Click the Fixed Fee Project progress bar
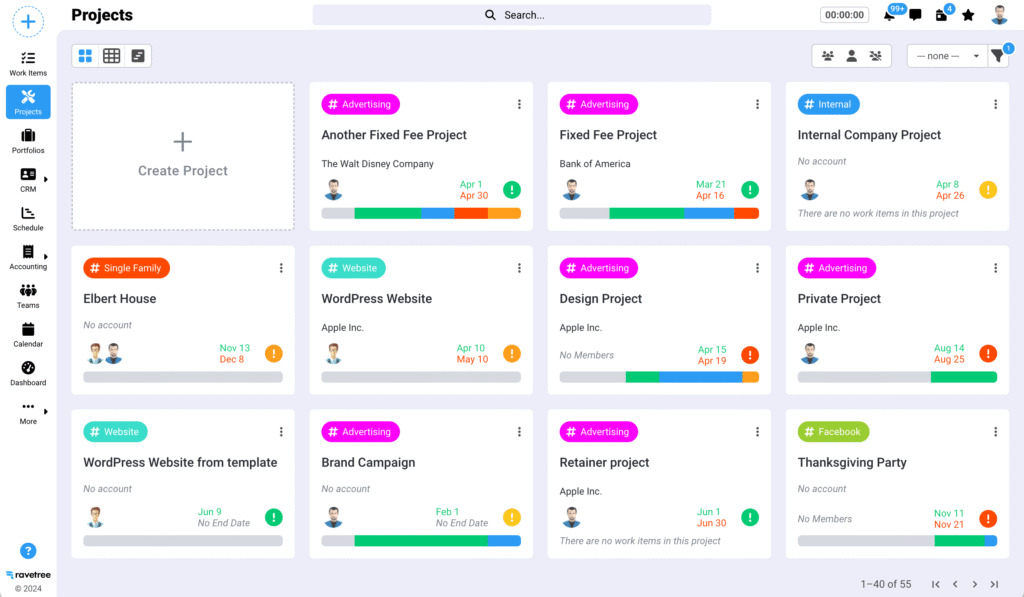The image size is (1024, 597). click(x=659, y=213)
